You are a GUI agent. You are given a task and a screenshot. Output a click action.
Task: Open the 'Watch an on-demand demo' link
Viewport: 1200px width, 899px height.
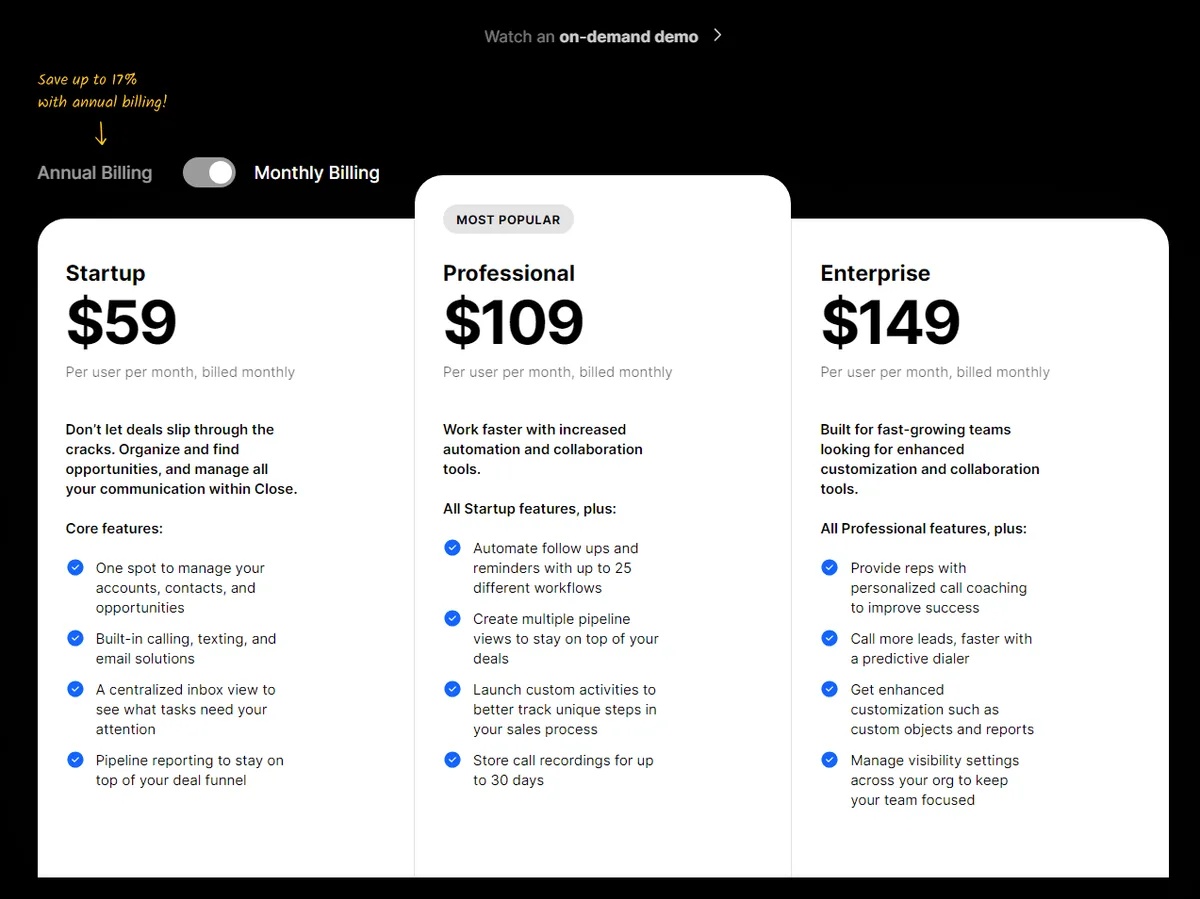[x=590, y=36]
